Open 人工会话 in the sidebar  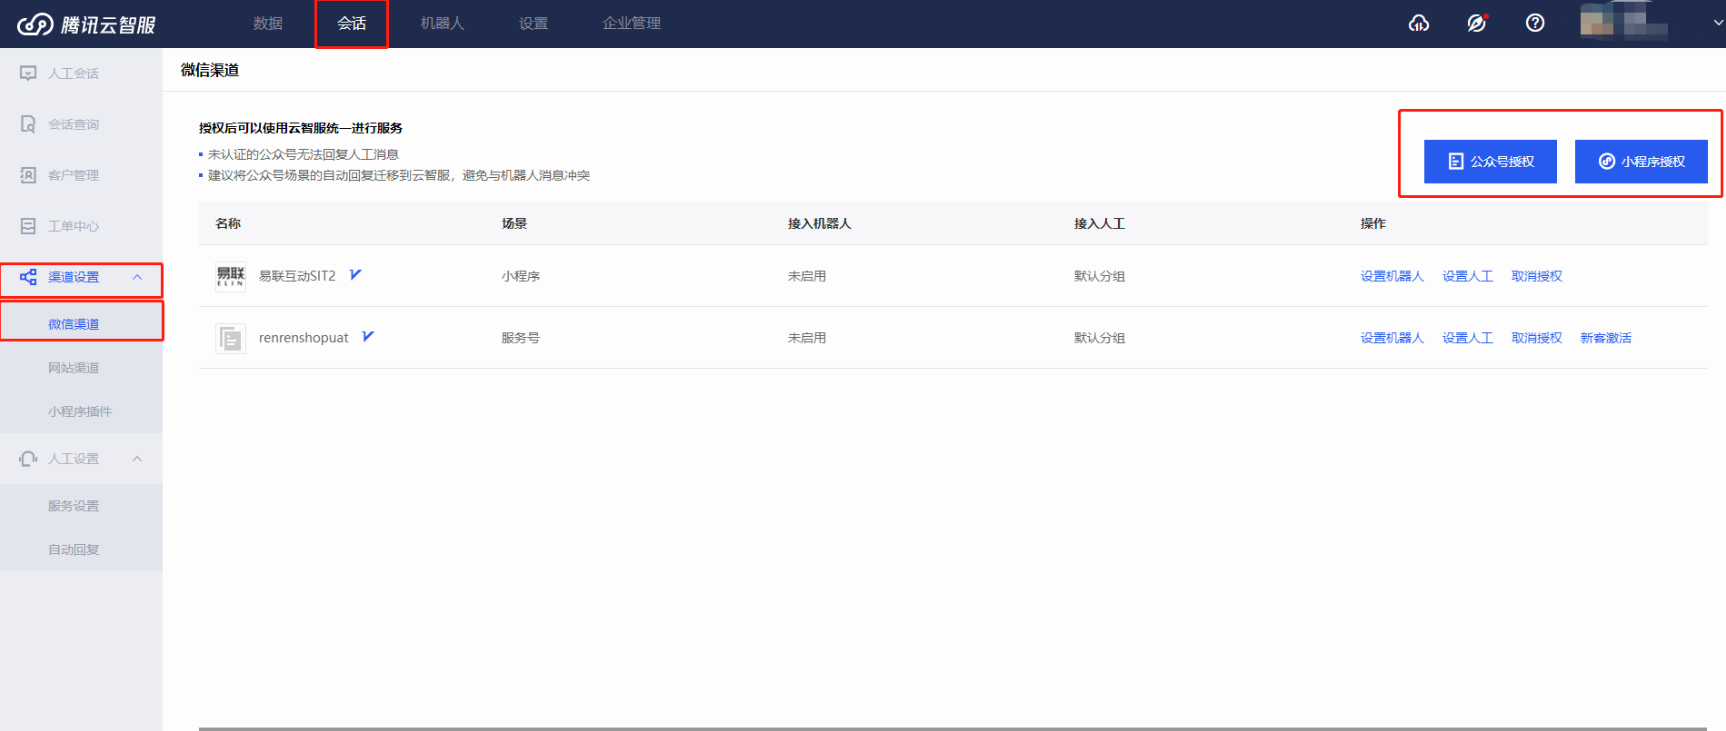click(73, 73)
